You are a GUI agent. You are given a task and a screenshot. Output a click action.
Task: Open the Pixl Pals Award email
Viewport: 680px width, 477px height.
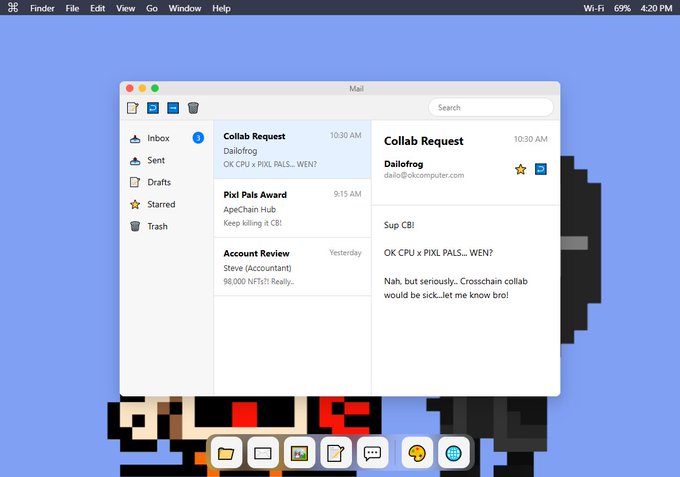292,208
